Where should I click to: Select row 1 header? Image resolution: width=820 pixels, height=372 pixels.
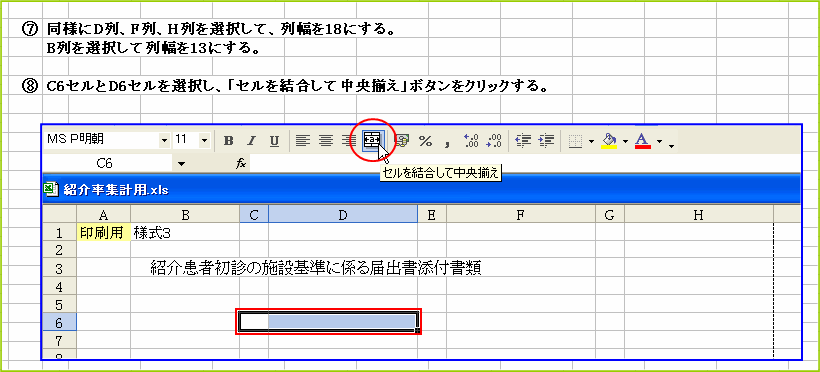(59, 233)
